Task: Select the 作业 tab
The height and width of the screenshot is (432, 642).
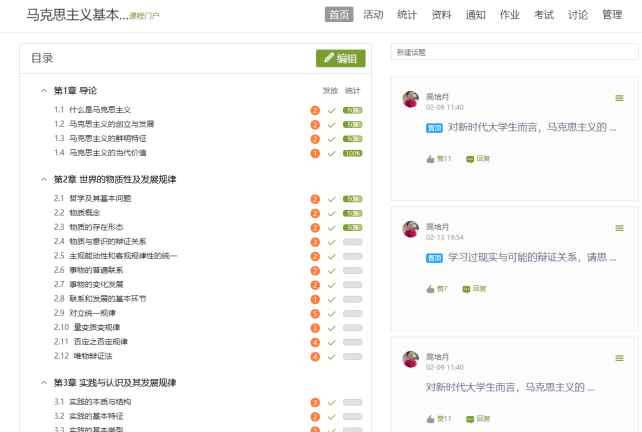Action: (x=510, y=15)
